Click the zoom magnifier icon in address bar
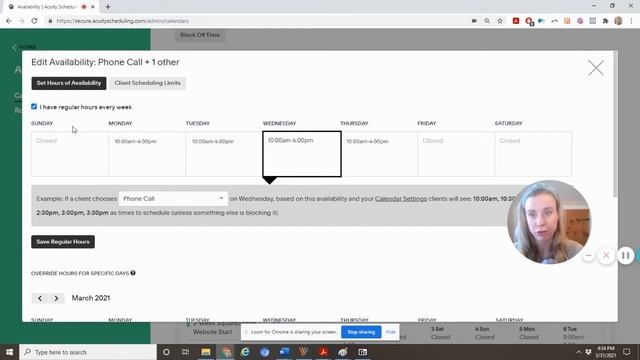 (487, 21)
